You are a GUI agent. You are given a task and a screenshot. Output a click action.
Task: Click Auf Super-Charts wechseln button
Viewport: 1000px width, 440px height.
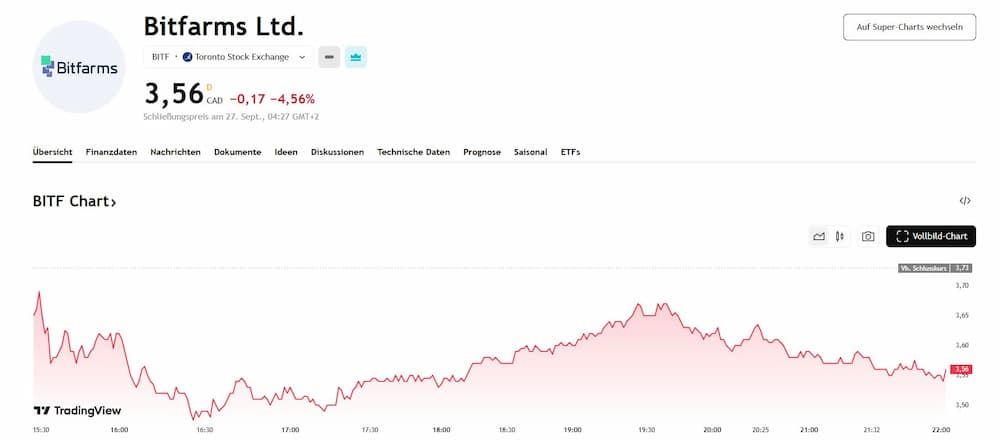[x=909, y=27]
